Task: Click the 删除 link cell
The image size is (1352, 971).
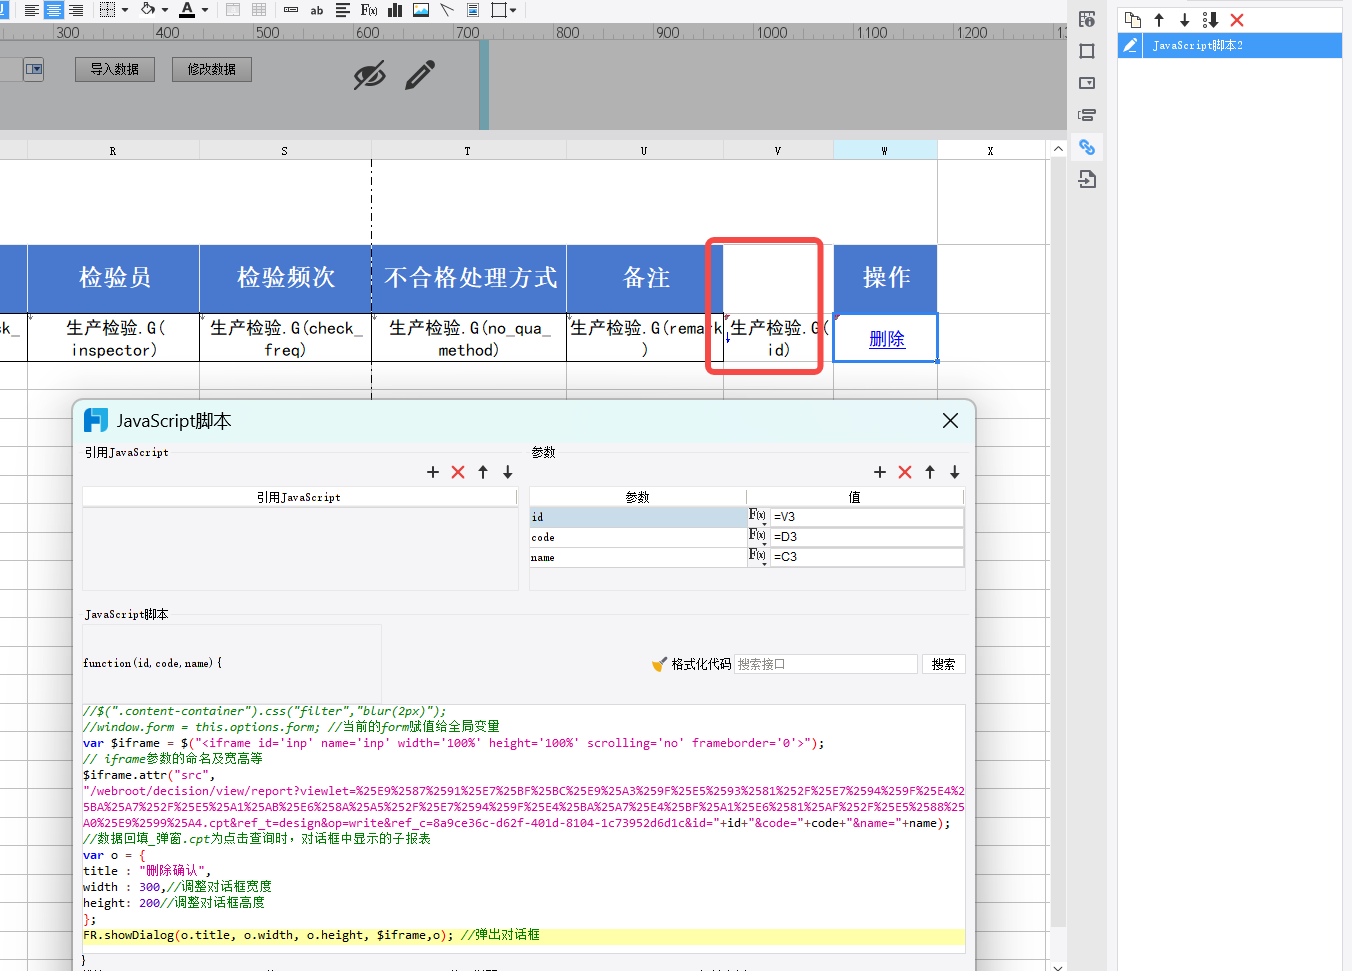Action: (x=886, y=338)
